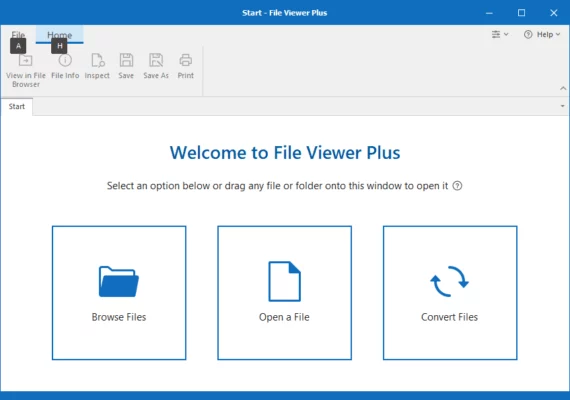Screen dimensions: 570x400
Task: Switch to the Home ribbon tab
Action: point(60,35)
